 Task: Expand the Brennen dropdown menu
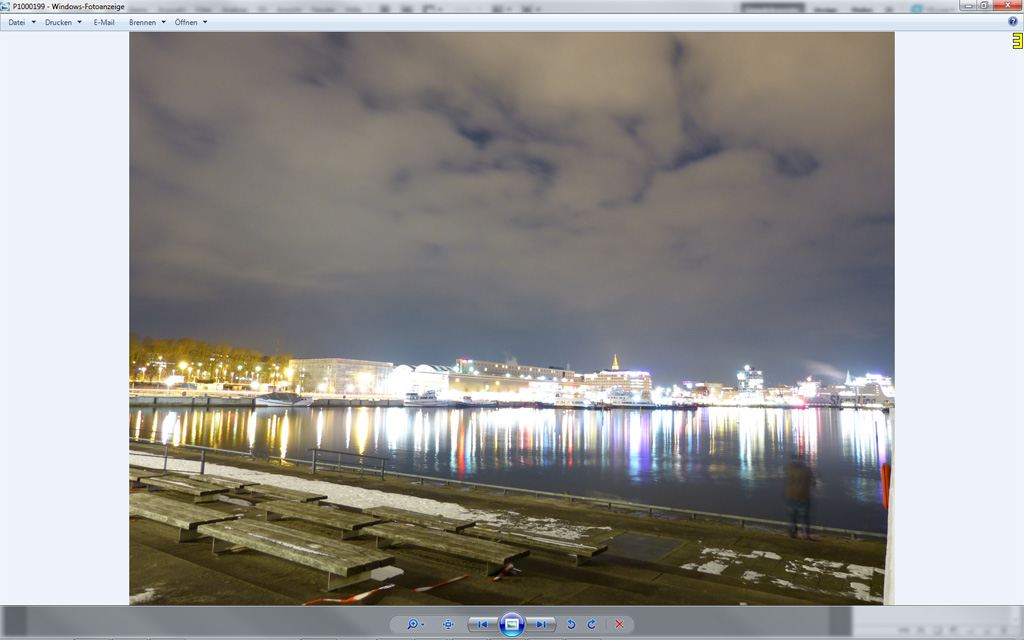pos(147,22)
